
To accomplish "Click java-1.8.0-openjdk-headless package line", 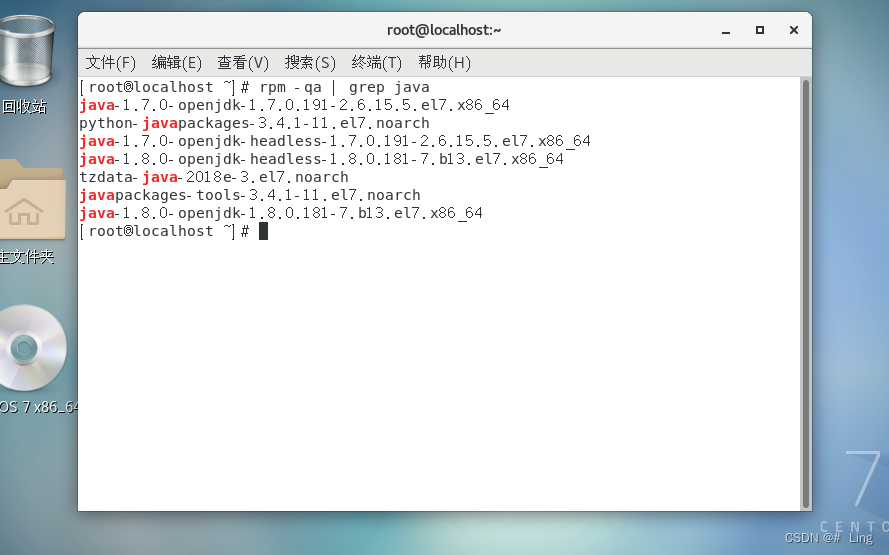I will pyautogui.click(x=321, y=159).
